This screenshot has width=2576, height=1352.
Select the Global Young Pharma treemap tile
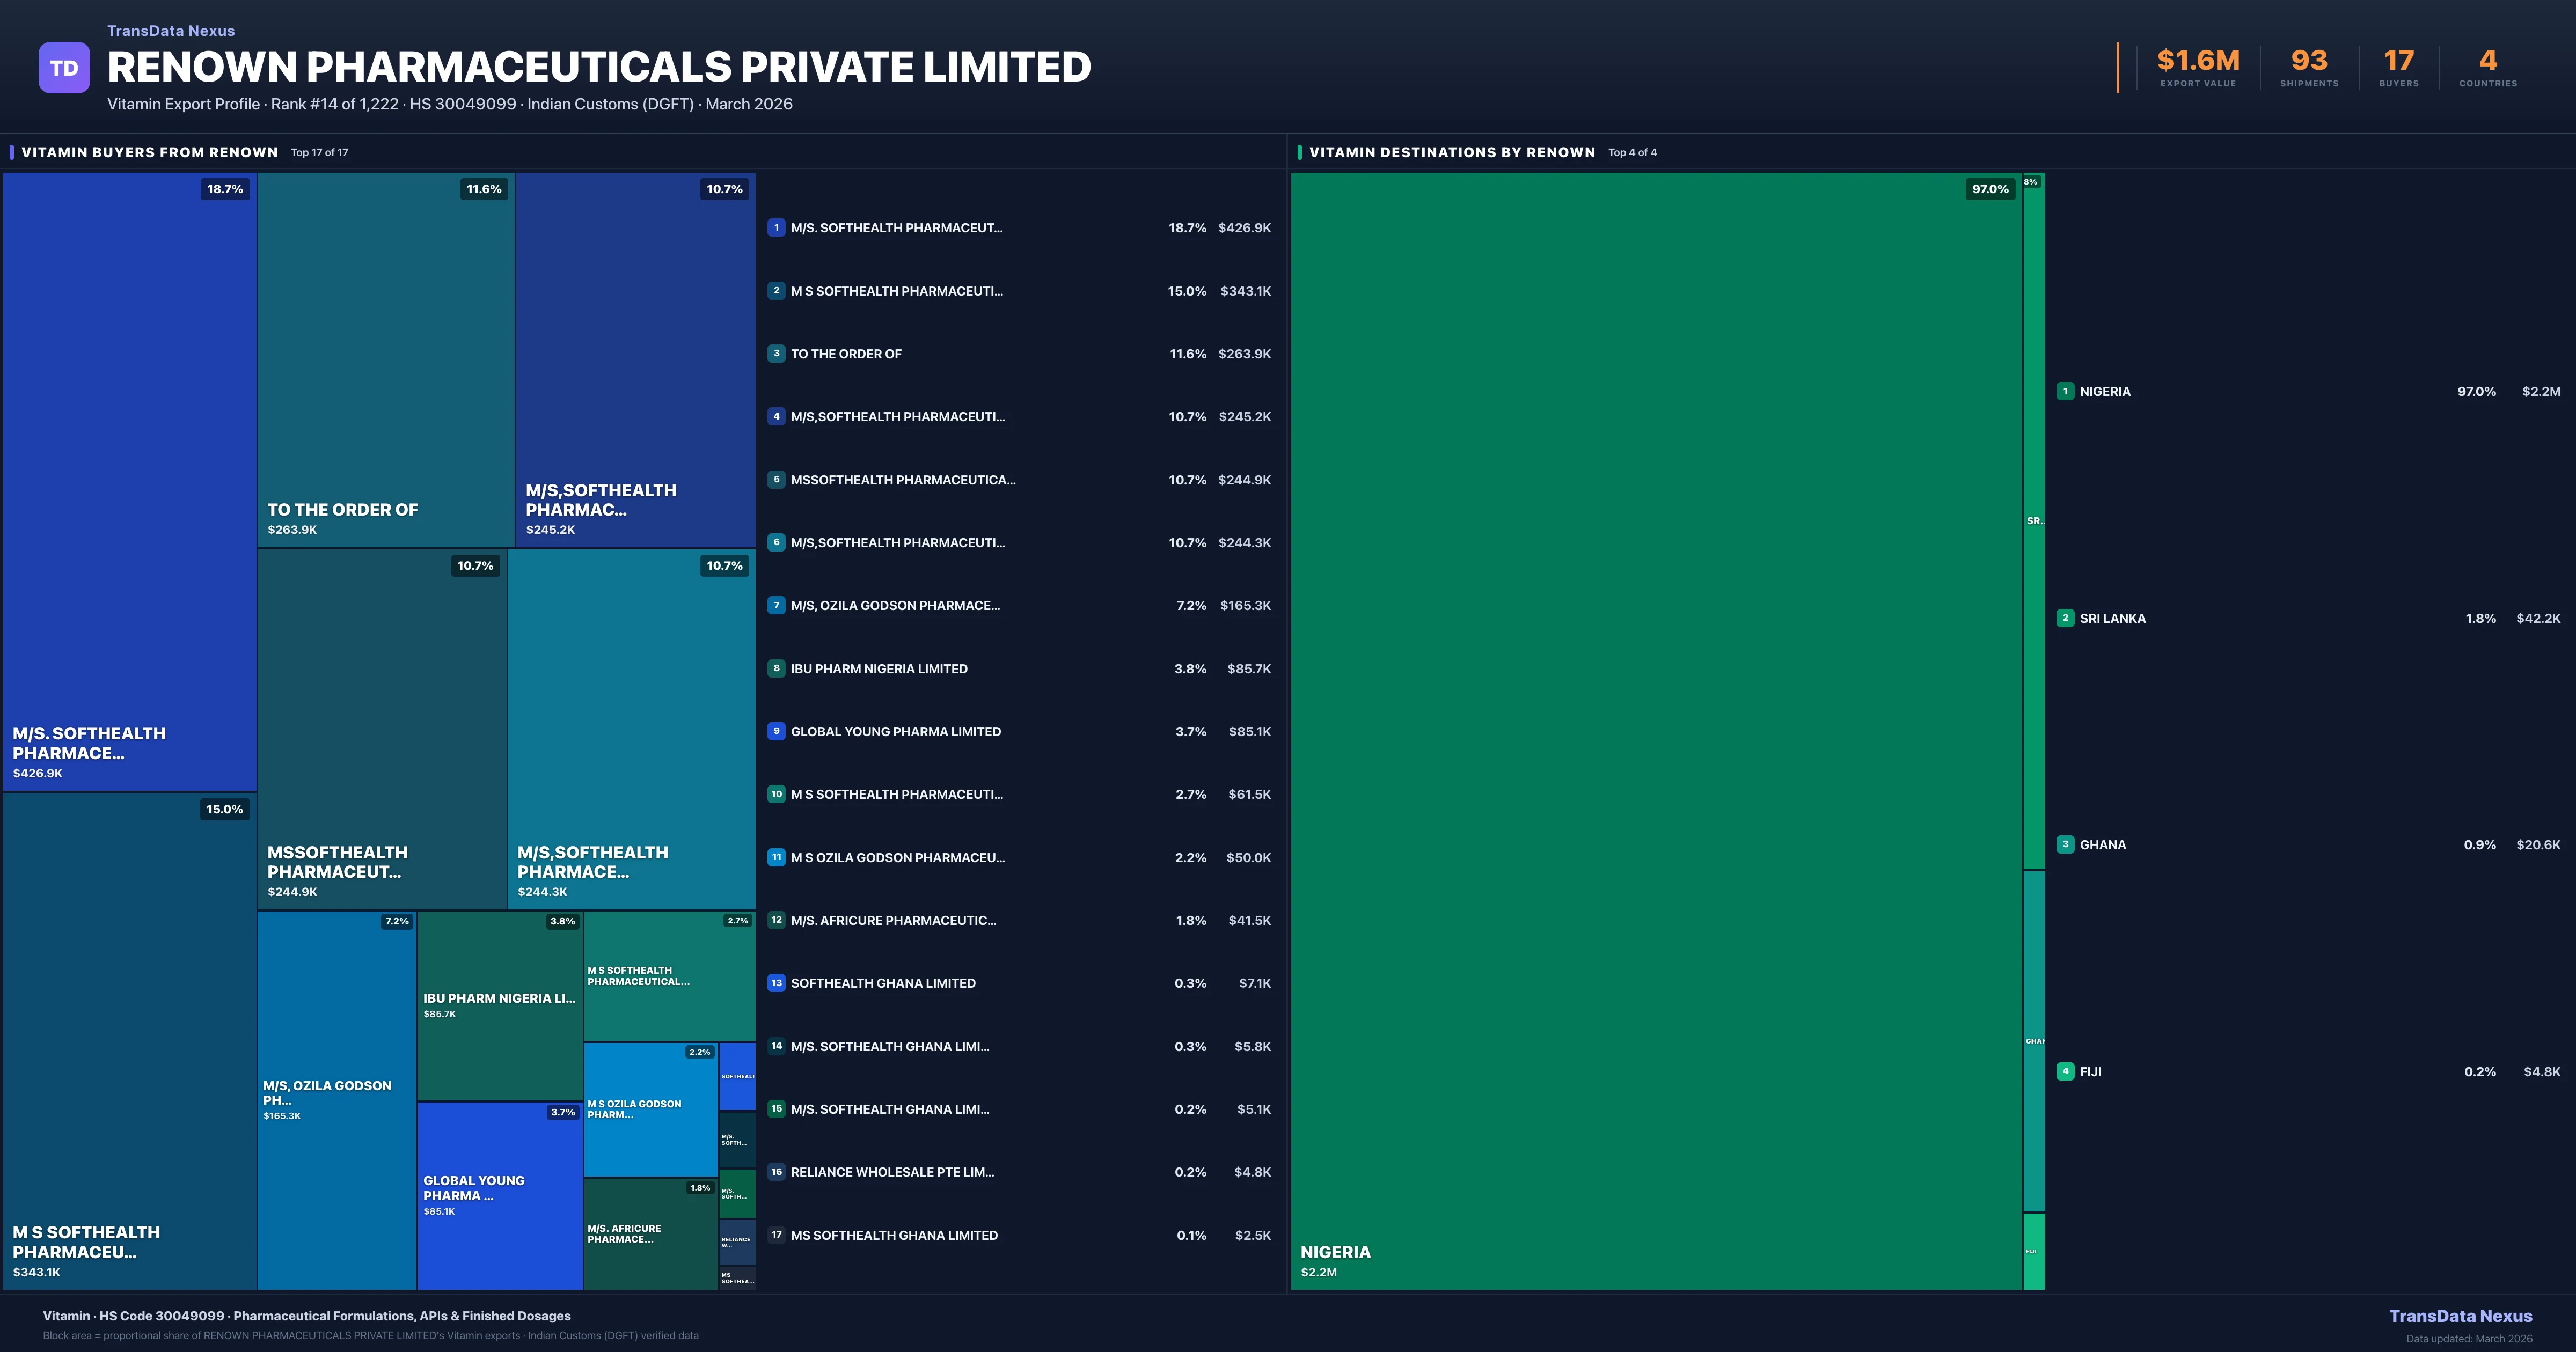coord(499,1195)
